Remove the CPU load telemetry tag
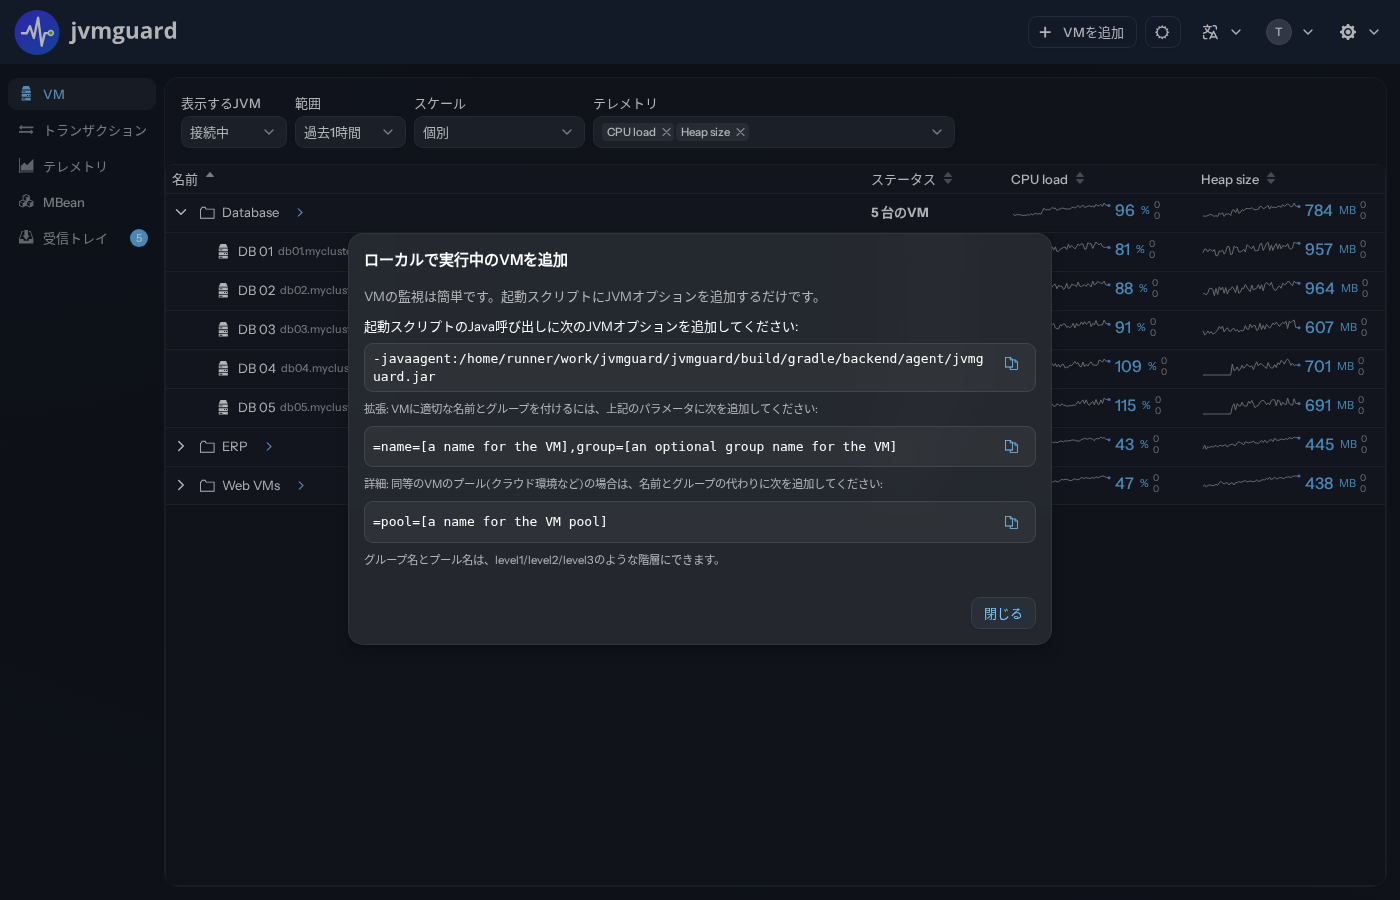1400x900 pixels. point(666,132)
